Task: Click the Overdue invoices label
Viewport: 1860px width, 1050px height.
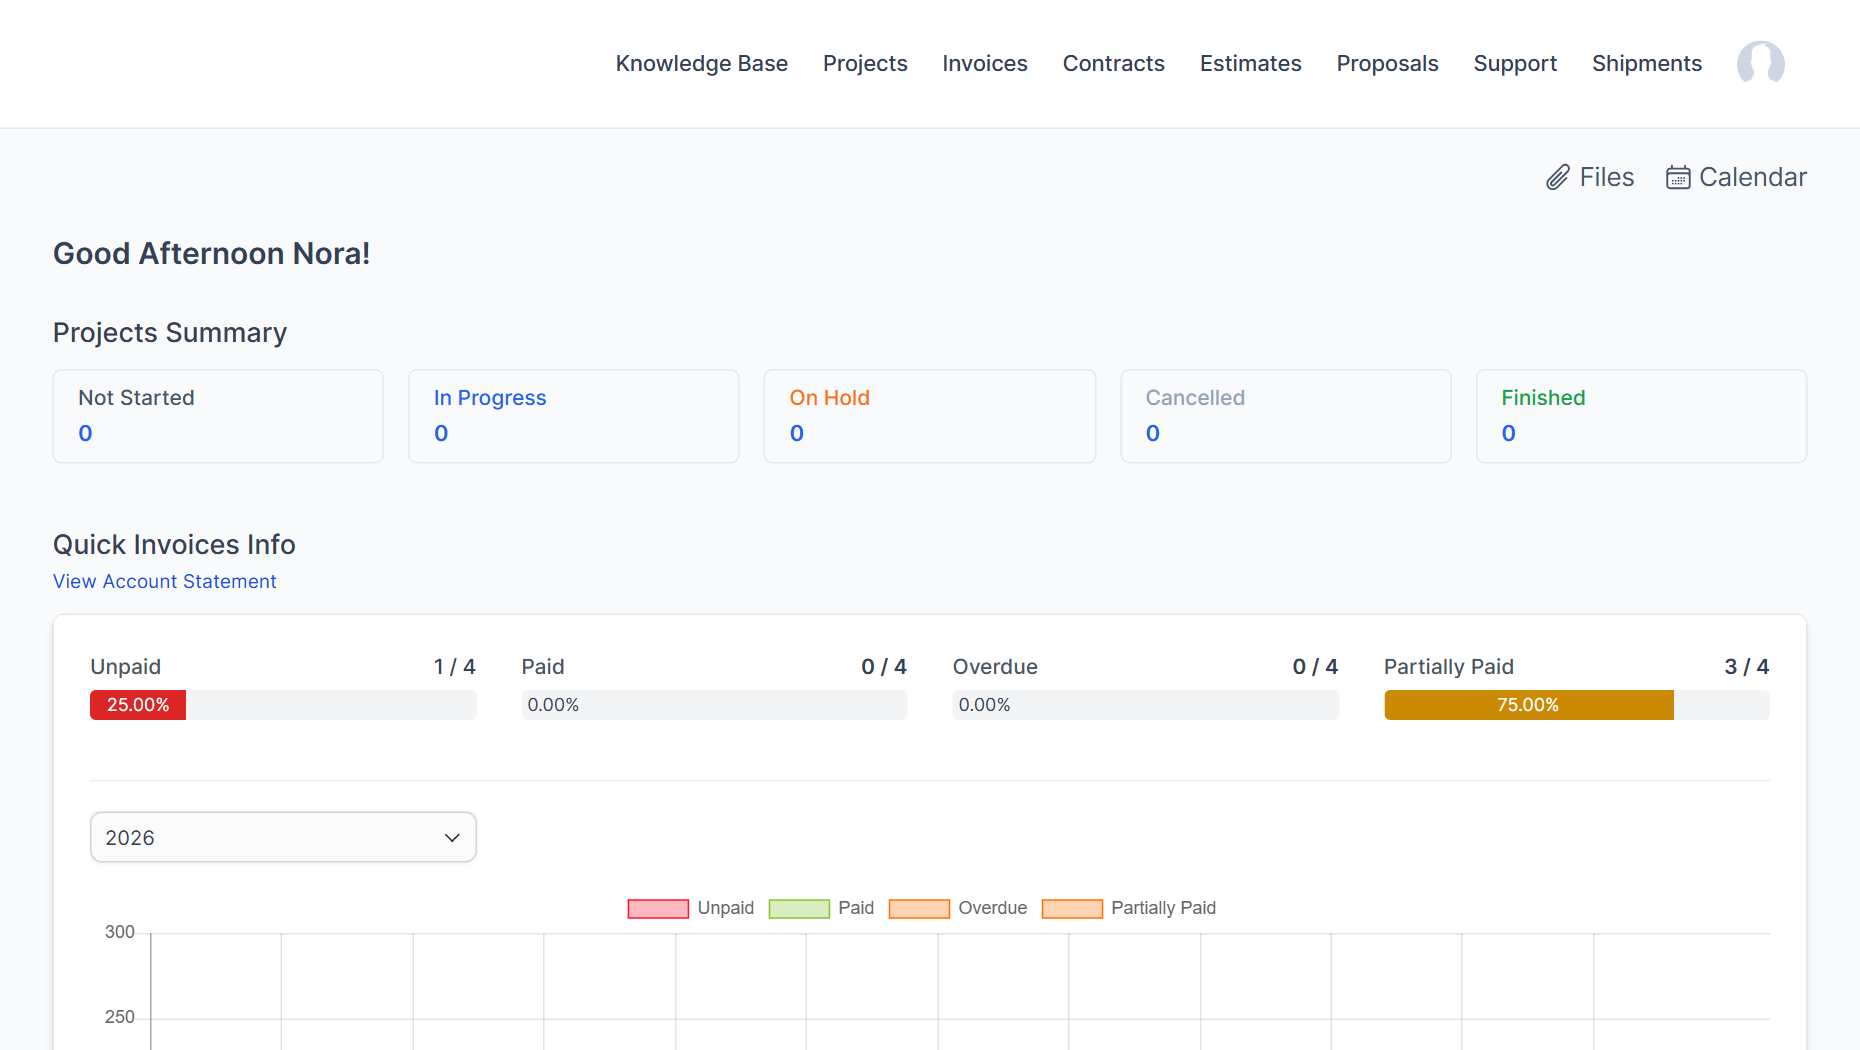Action: [x=995, y=666]
